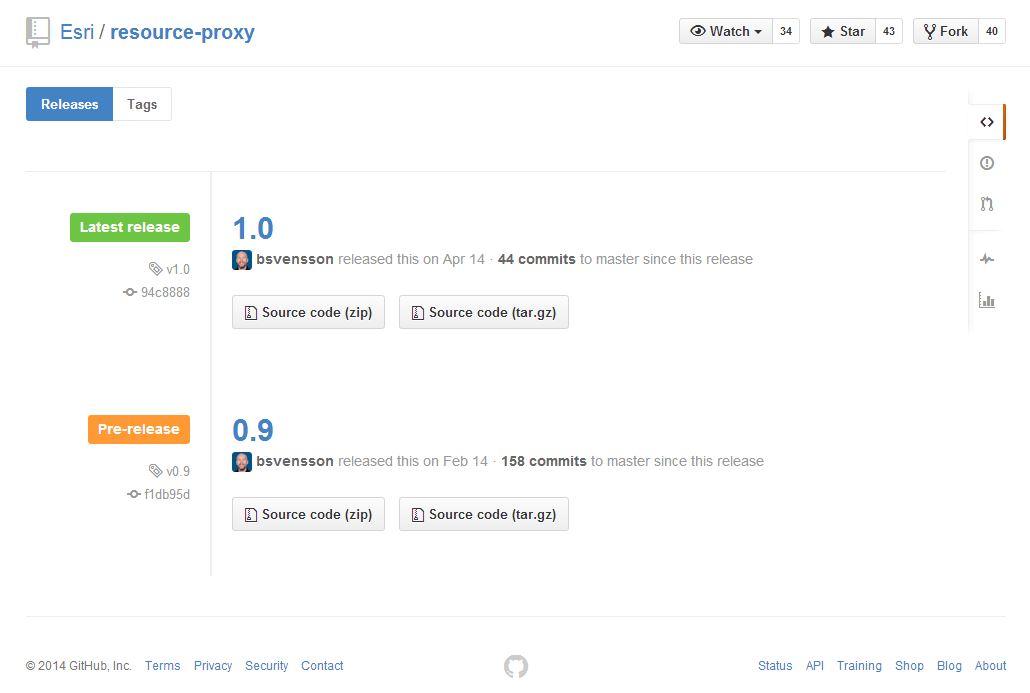Open the v0.9 tag link

tap(178, 471)
